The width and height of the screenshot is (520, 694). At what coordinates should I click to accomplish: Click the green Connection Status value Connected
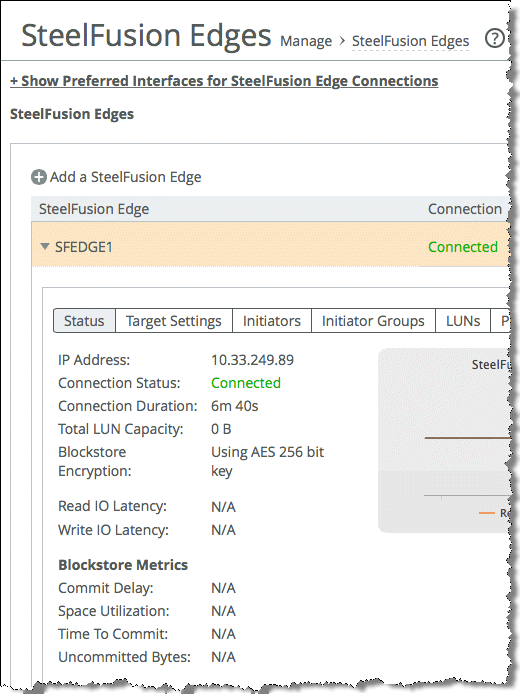pyautogui.click(x=246, y=383)
